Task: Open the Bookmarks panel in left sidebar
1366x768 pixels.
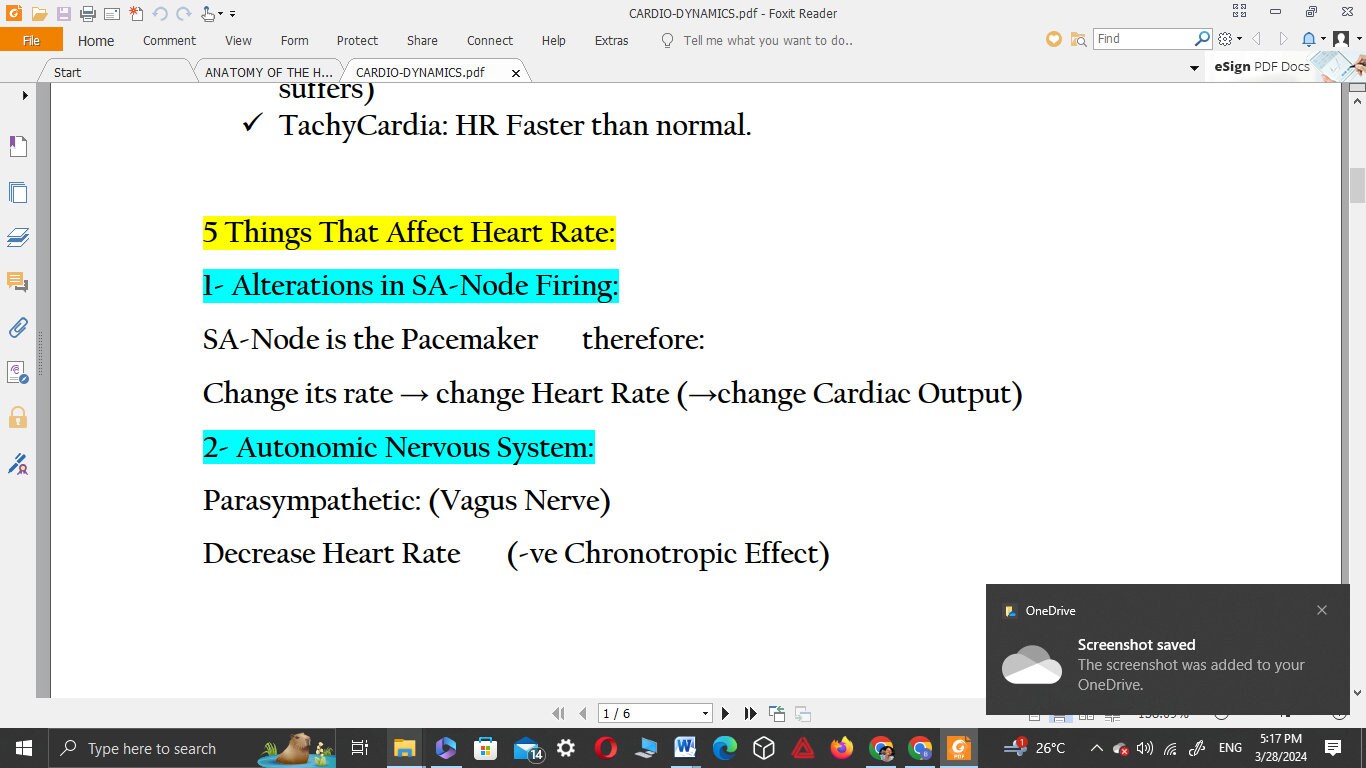Action: [18, 146]
